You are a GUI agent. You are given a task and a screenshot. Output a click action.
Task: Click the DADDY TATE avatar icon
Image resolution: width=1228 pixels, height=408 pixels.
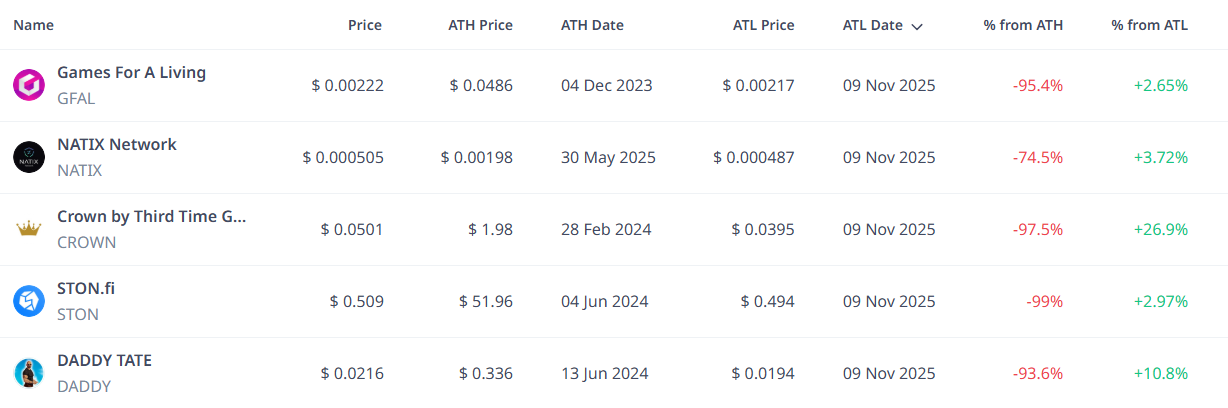28,373
